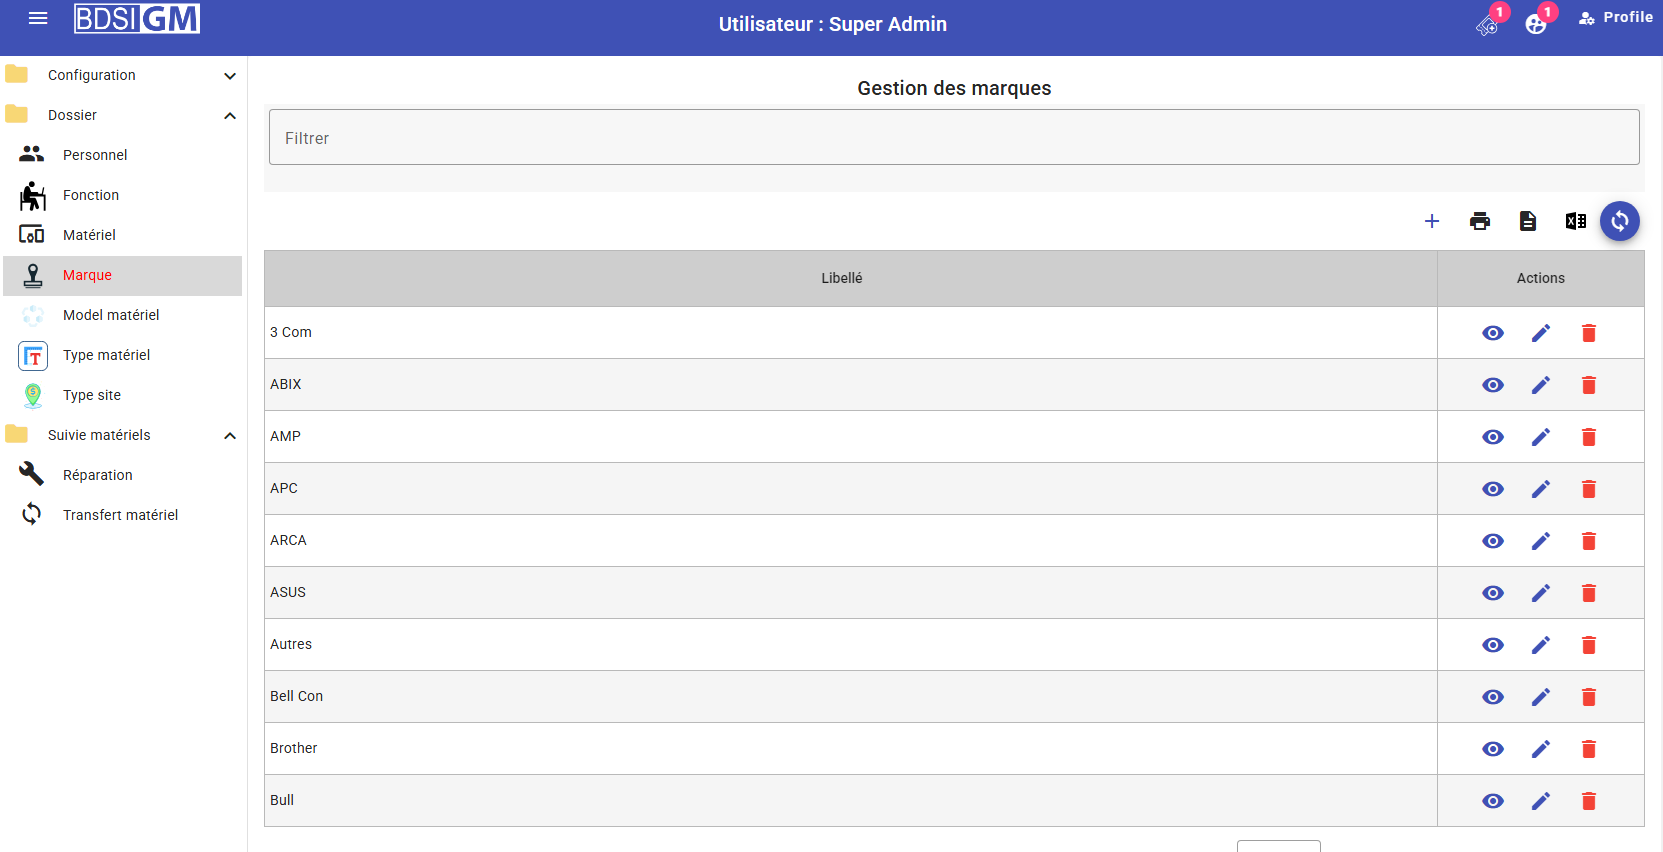Delete the APC row
The width and height of the screenshot is (1663, 852).
pos(1589,489)
